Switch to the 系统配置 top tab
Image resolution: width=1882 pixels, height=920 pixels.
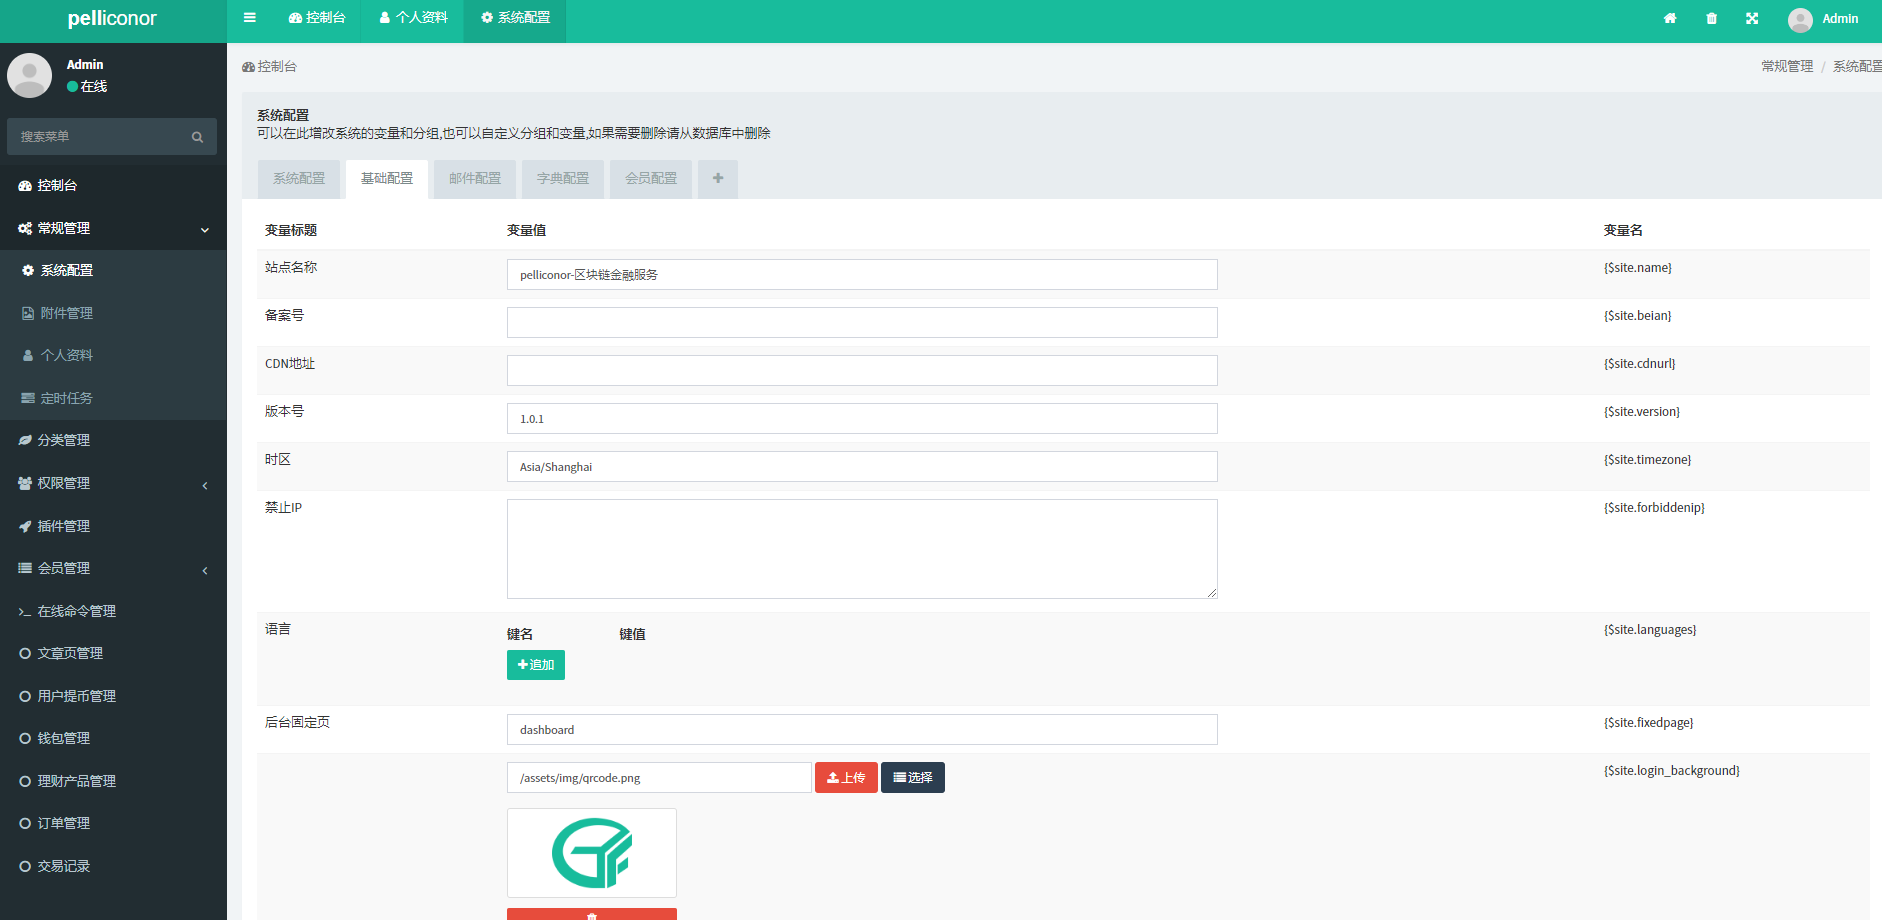coord(515,18)
